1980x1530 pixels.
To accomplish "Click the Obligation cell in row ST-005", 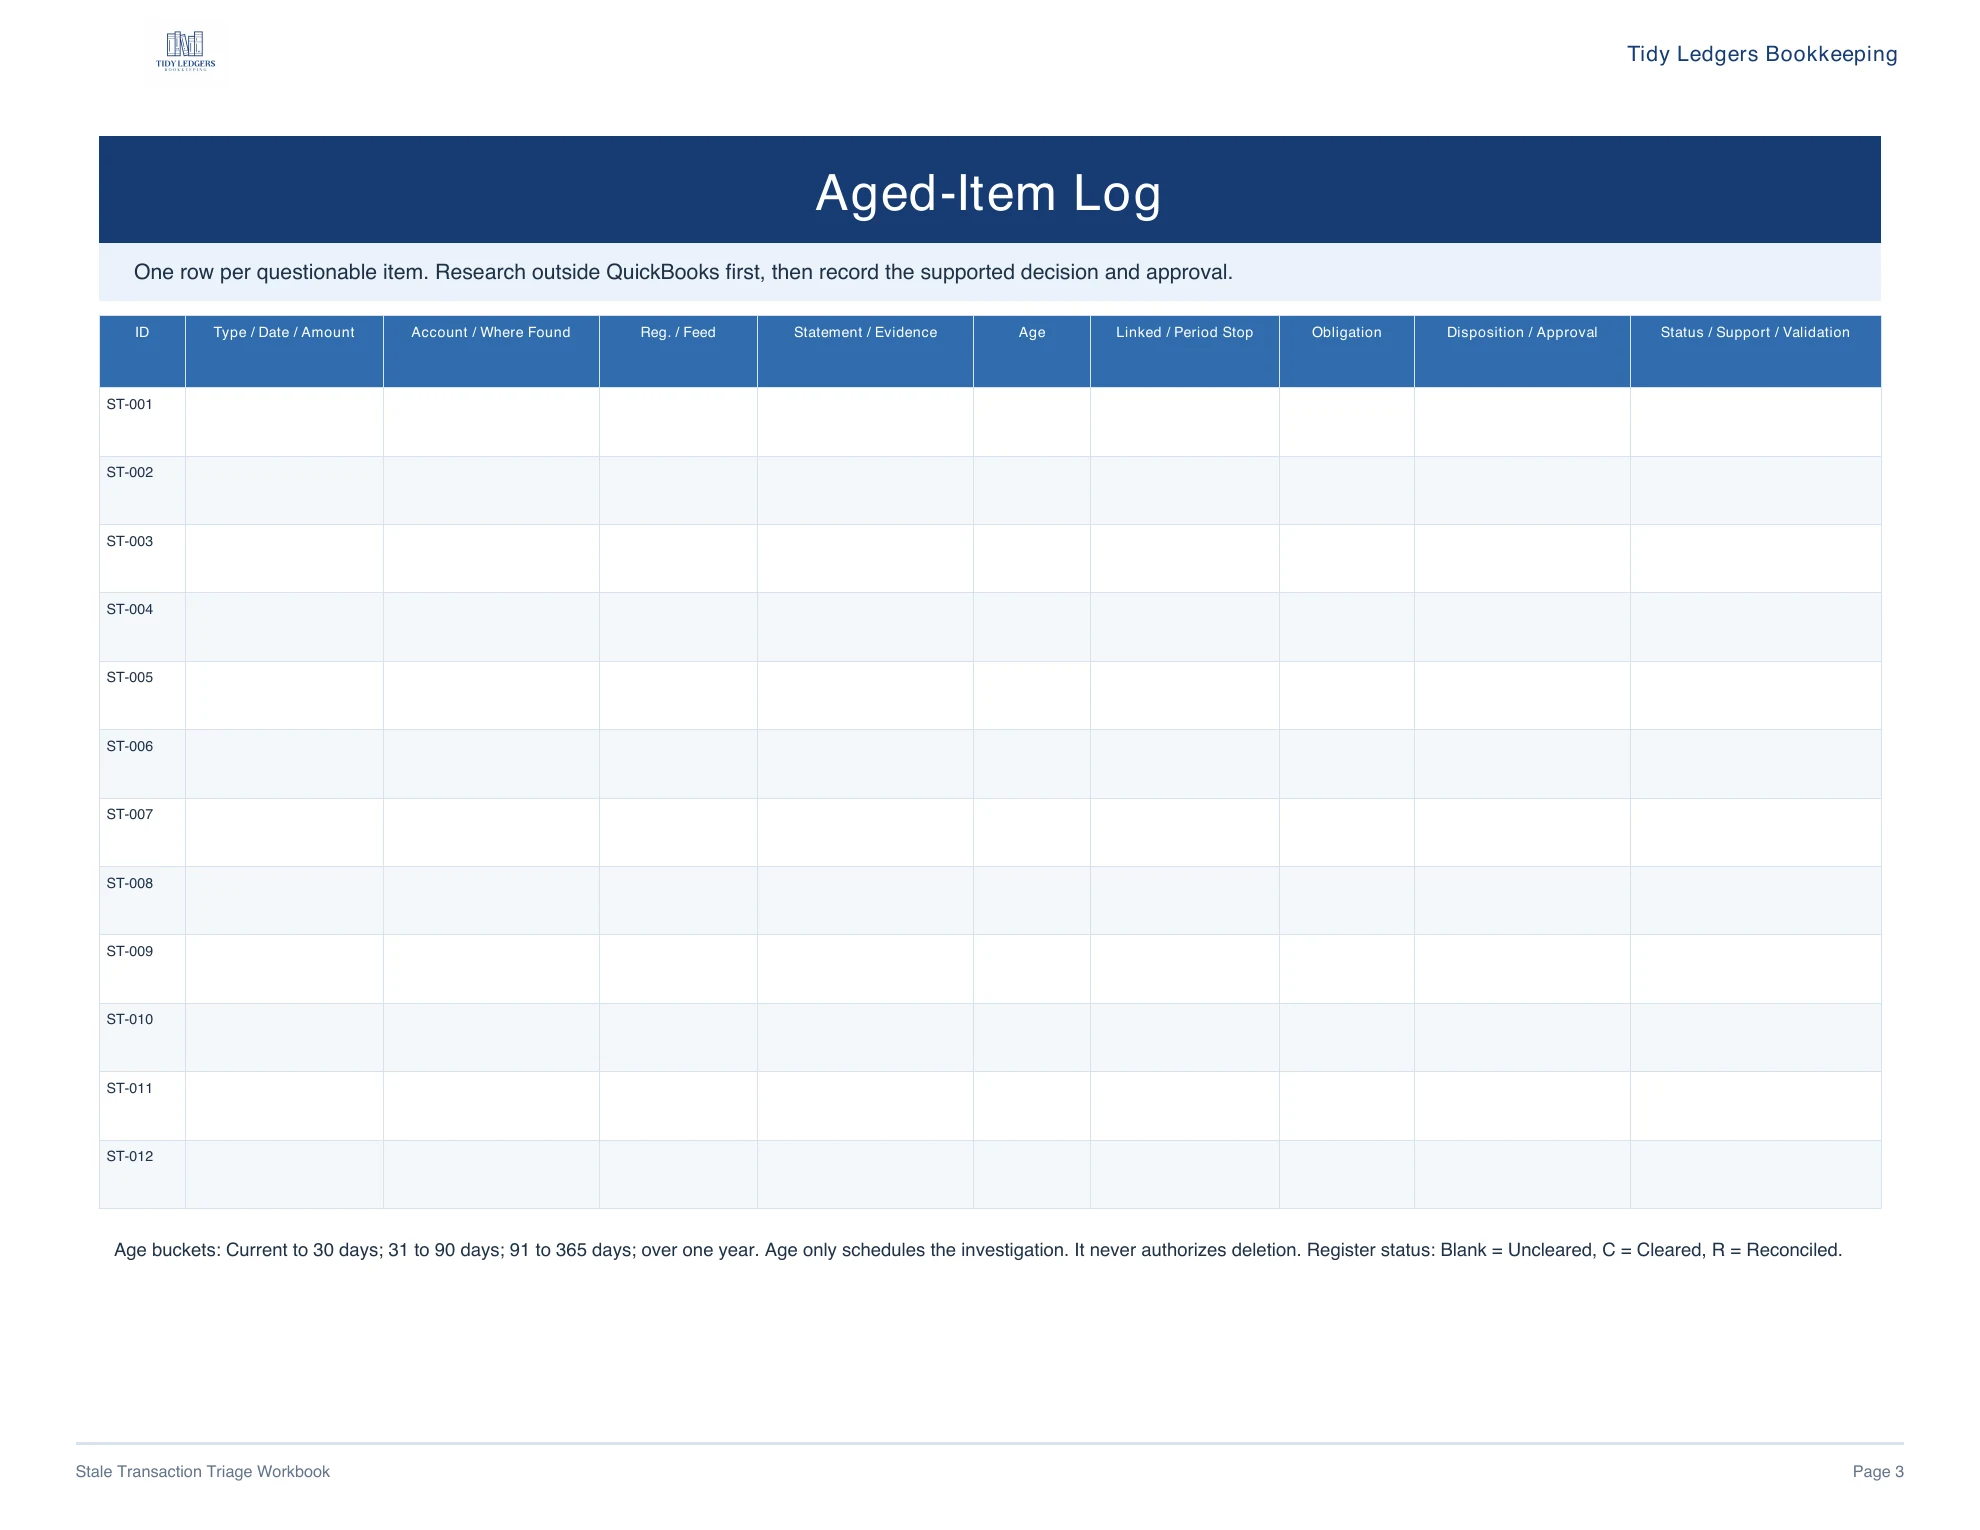I will tap(1347, 695).
